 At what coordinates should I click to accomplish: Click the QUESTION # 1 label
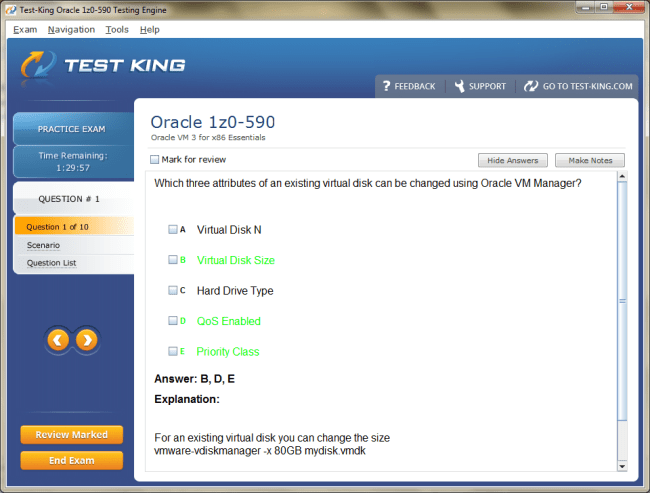click(69, 199)
